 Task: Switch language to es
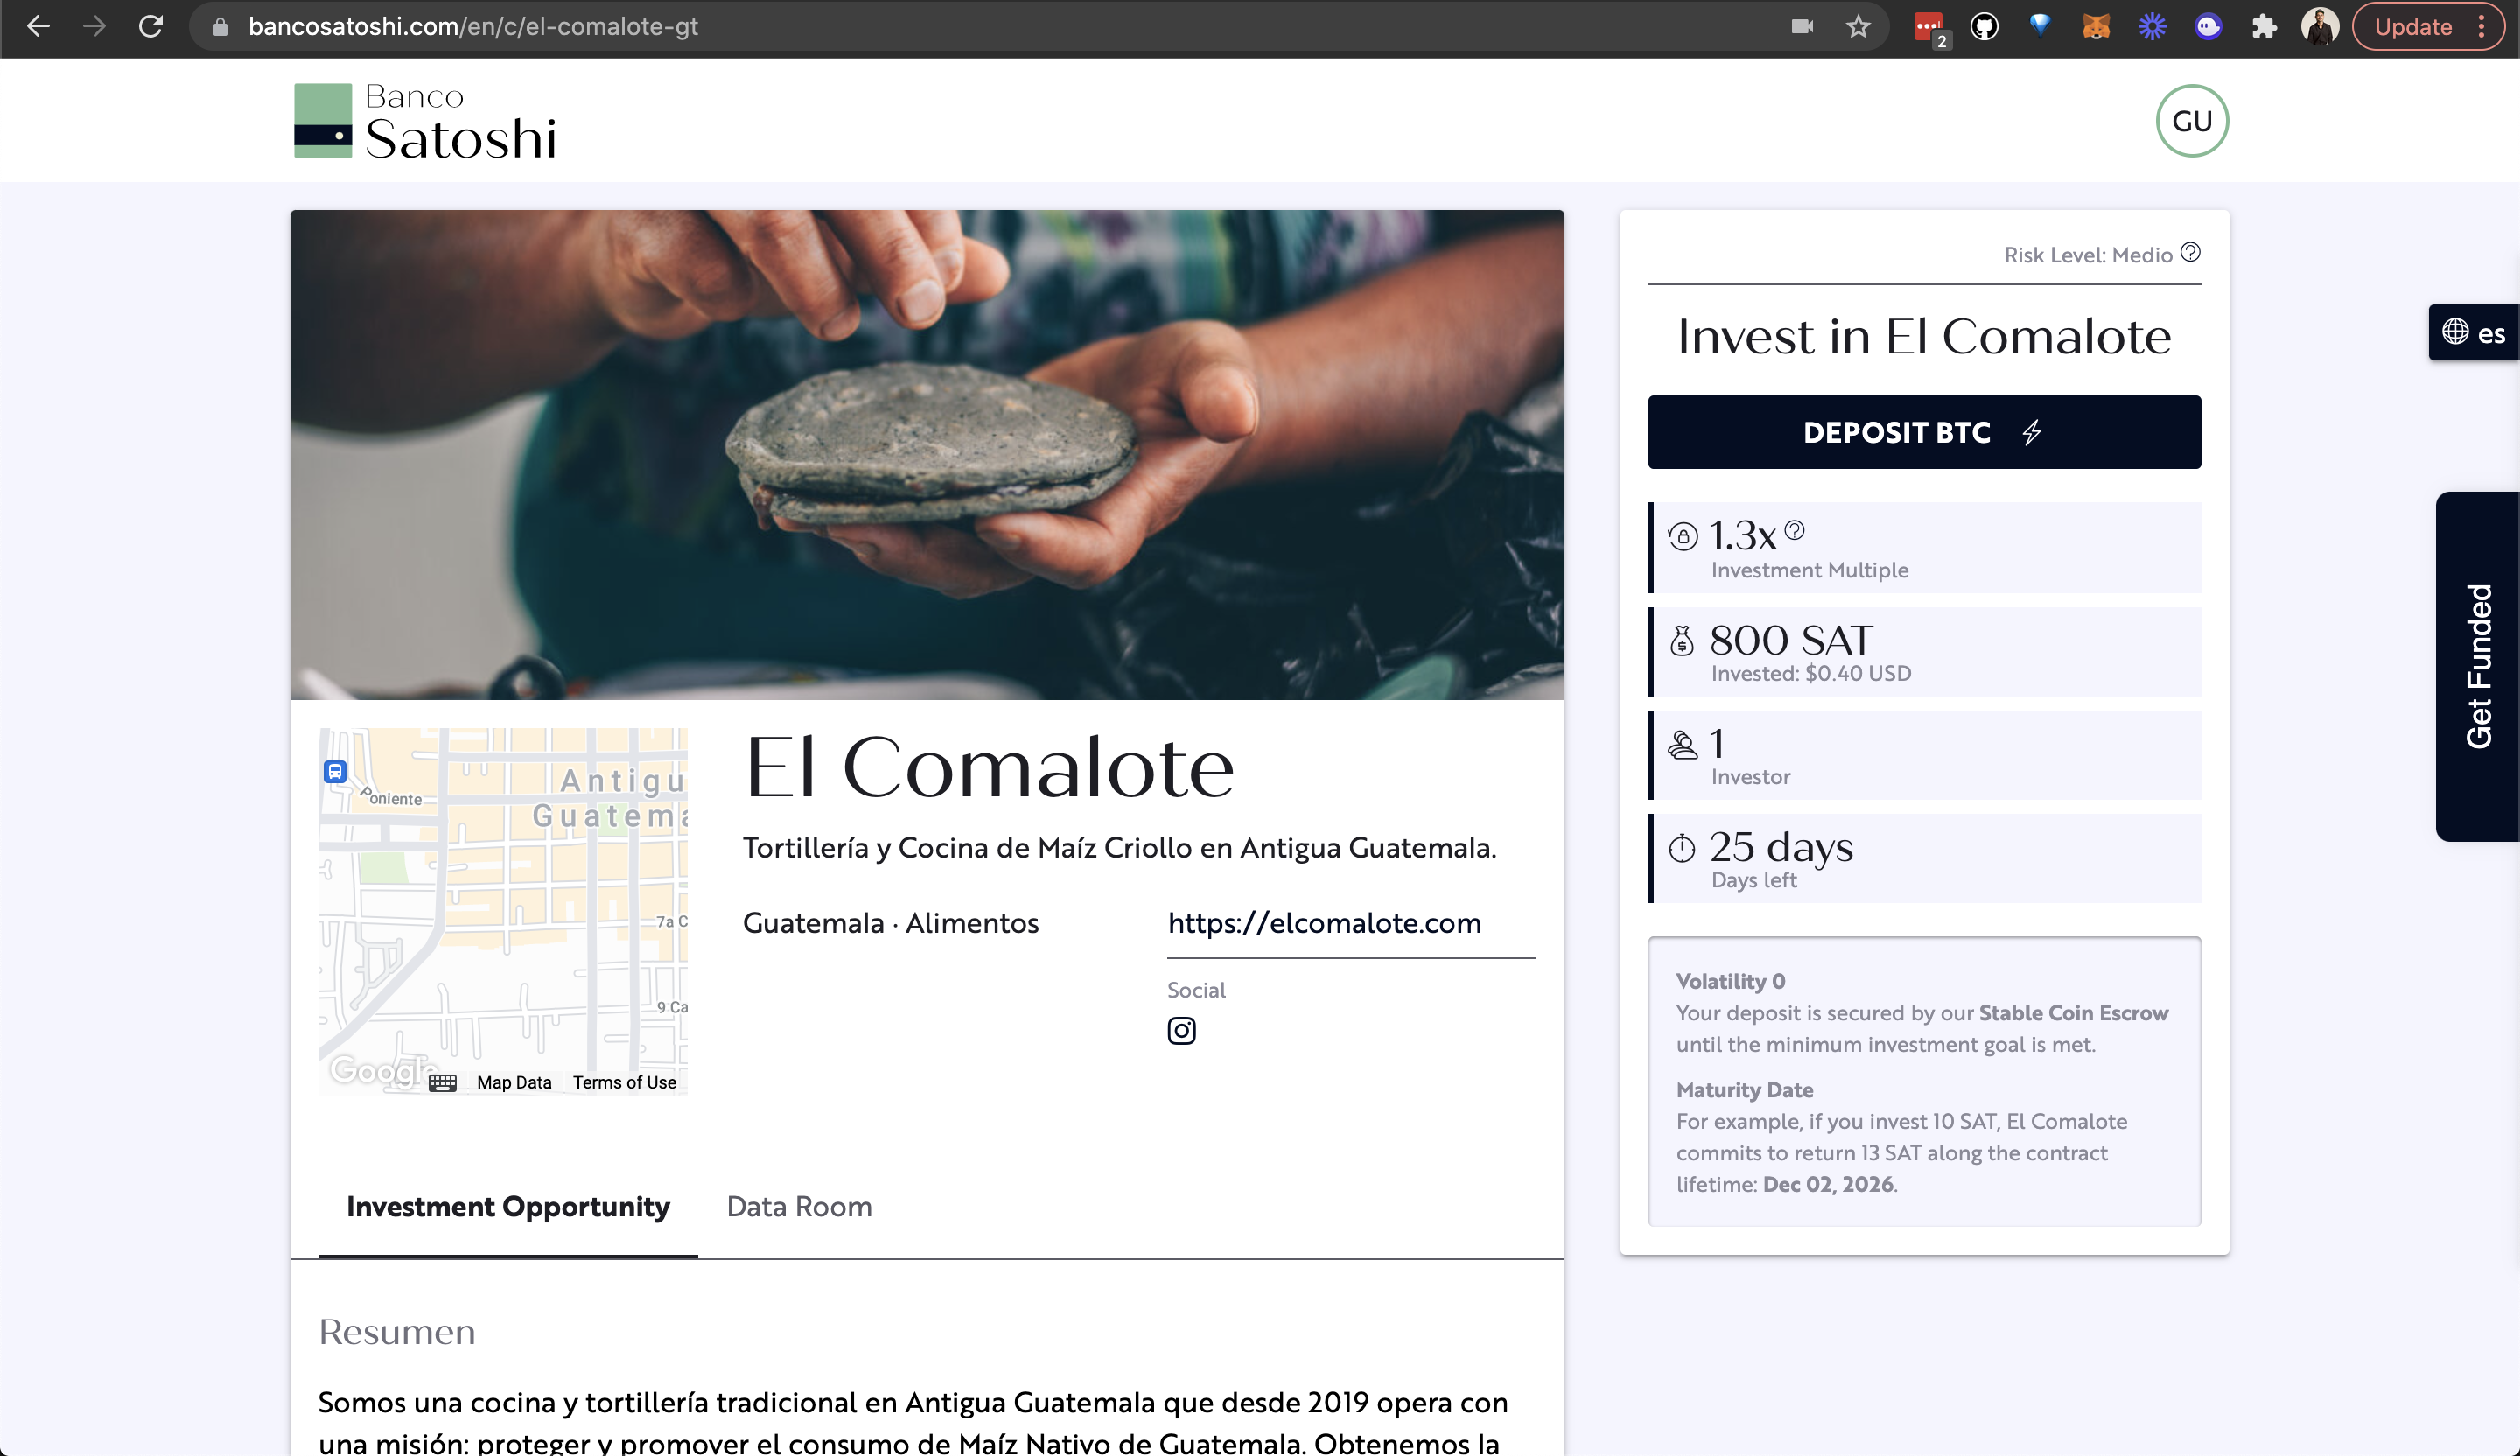point(2474,333)
